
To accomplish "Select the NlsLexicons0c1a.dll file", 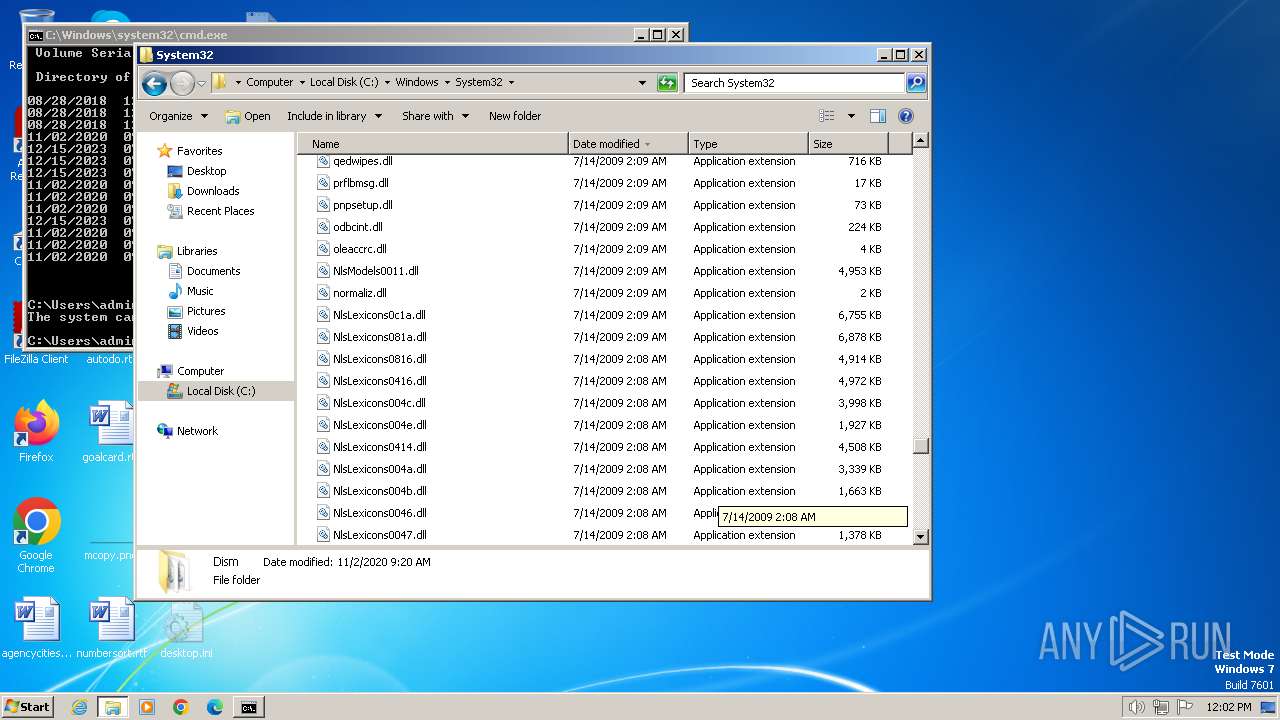I will (379, 315).
